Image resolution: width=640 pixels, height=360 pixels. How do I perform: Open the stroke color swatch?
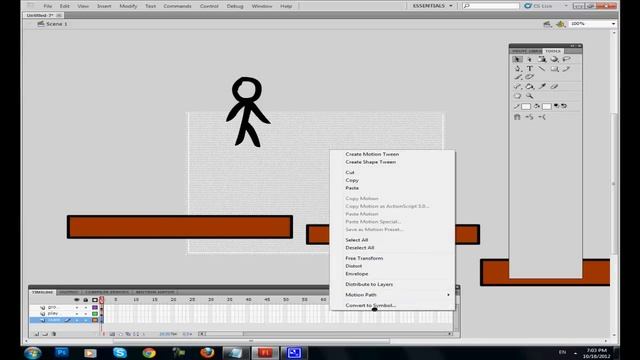coord(526,107)
